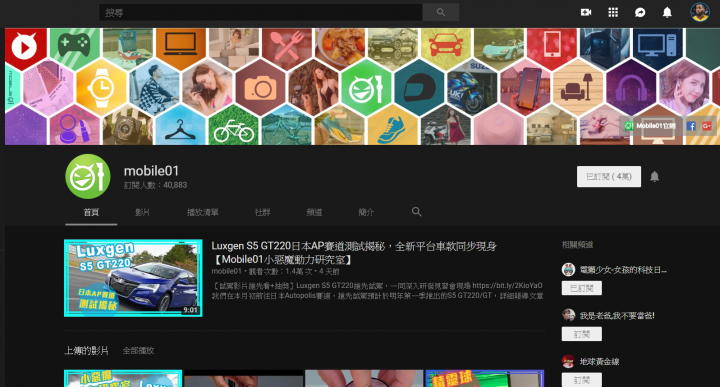Select the 首頁 home tab

tap(91, 212)
